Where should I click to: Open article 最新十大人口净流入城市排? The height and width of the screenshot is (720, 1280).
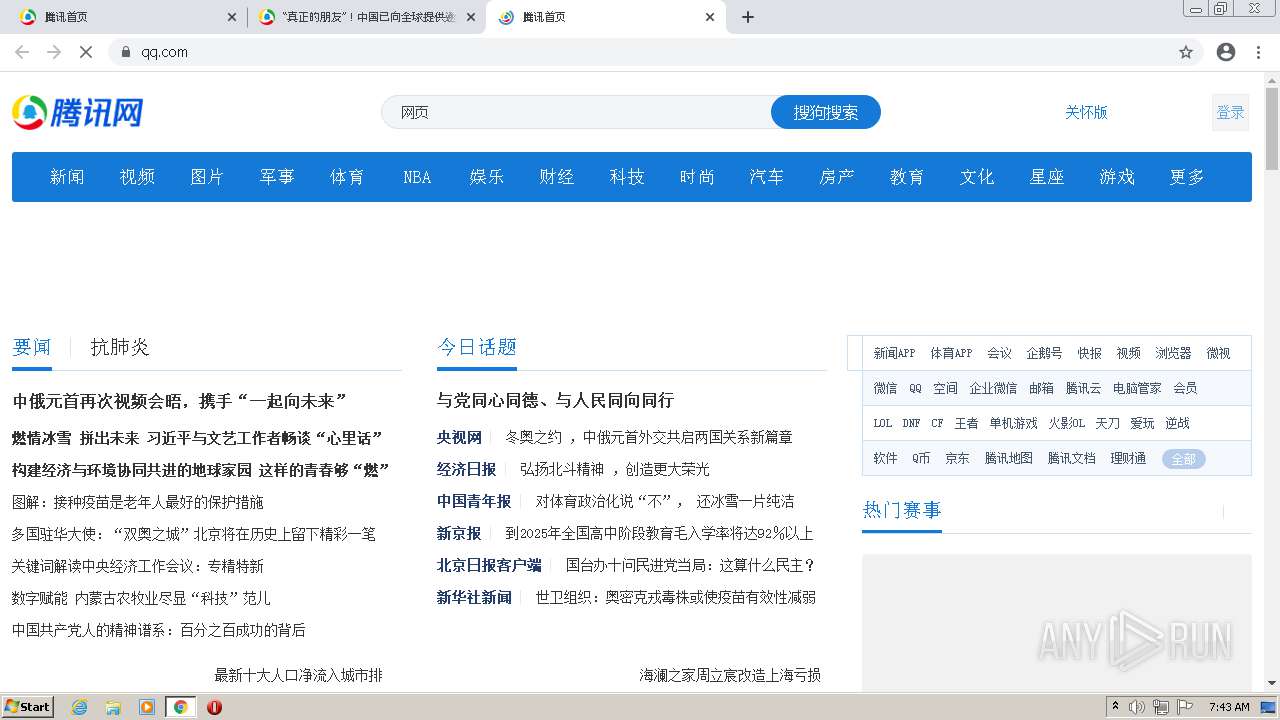298,675
